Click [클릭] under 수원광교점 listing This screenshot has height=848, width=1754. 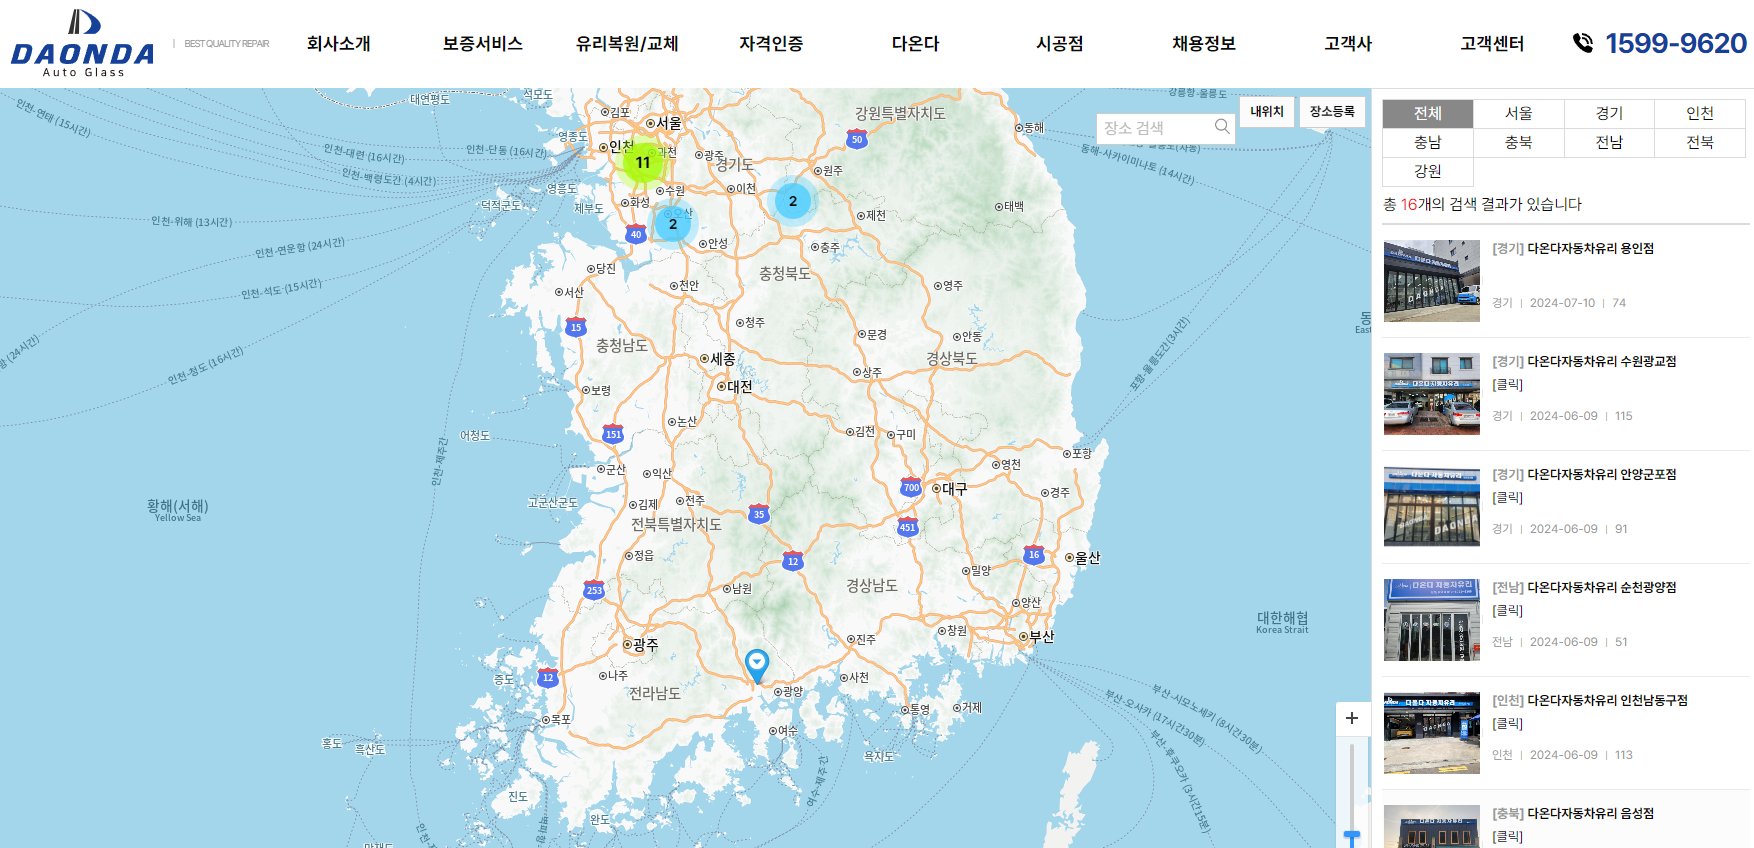point(1508,384)
